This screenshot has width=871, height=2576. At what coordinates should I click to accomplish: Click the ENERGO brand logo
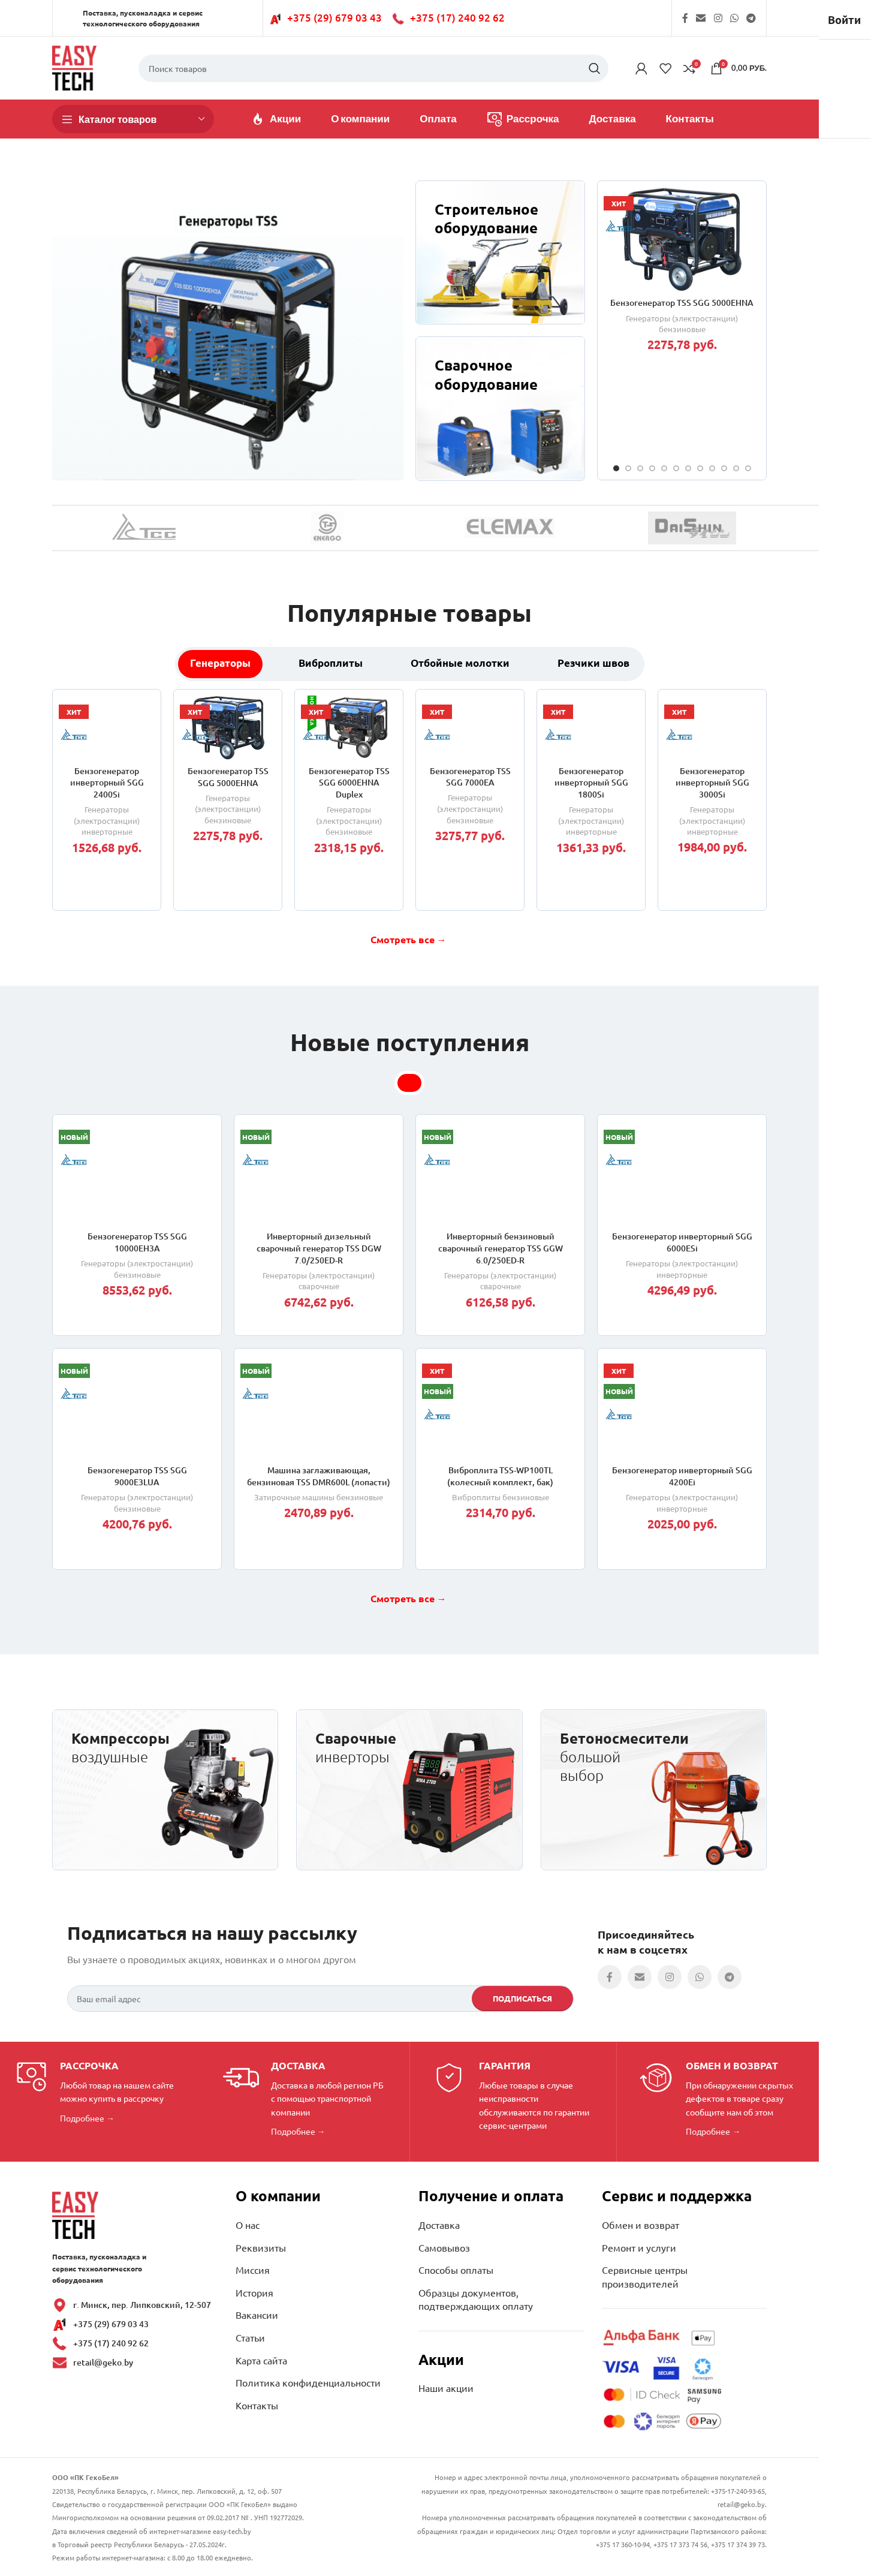pos(327,527)
